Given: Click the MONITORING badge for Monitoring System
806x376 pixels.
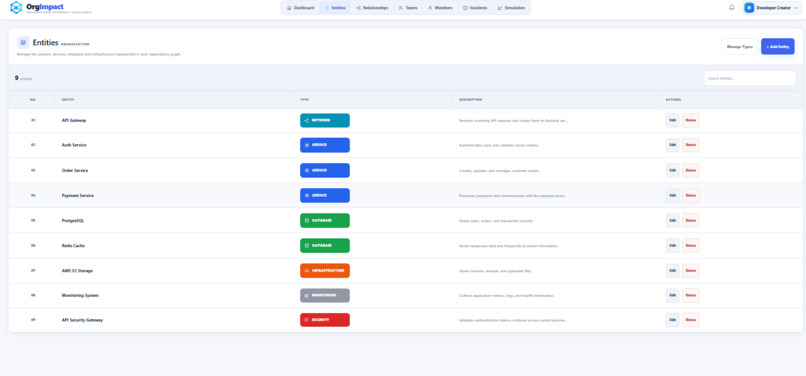Looking at the screenshot, I should tap(325, 295).
